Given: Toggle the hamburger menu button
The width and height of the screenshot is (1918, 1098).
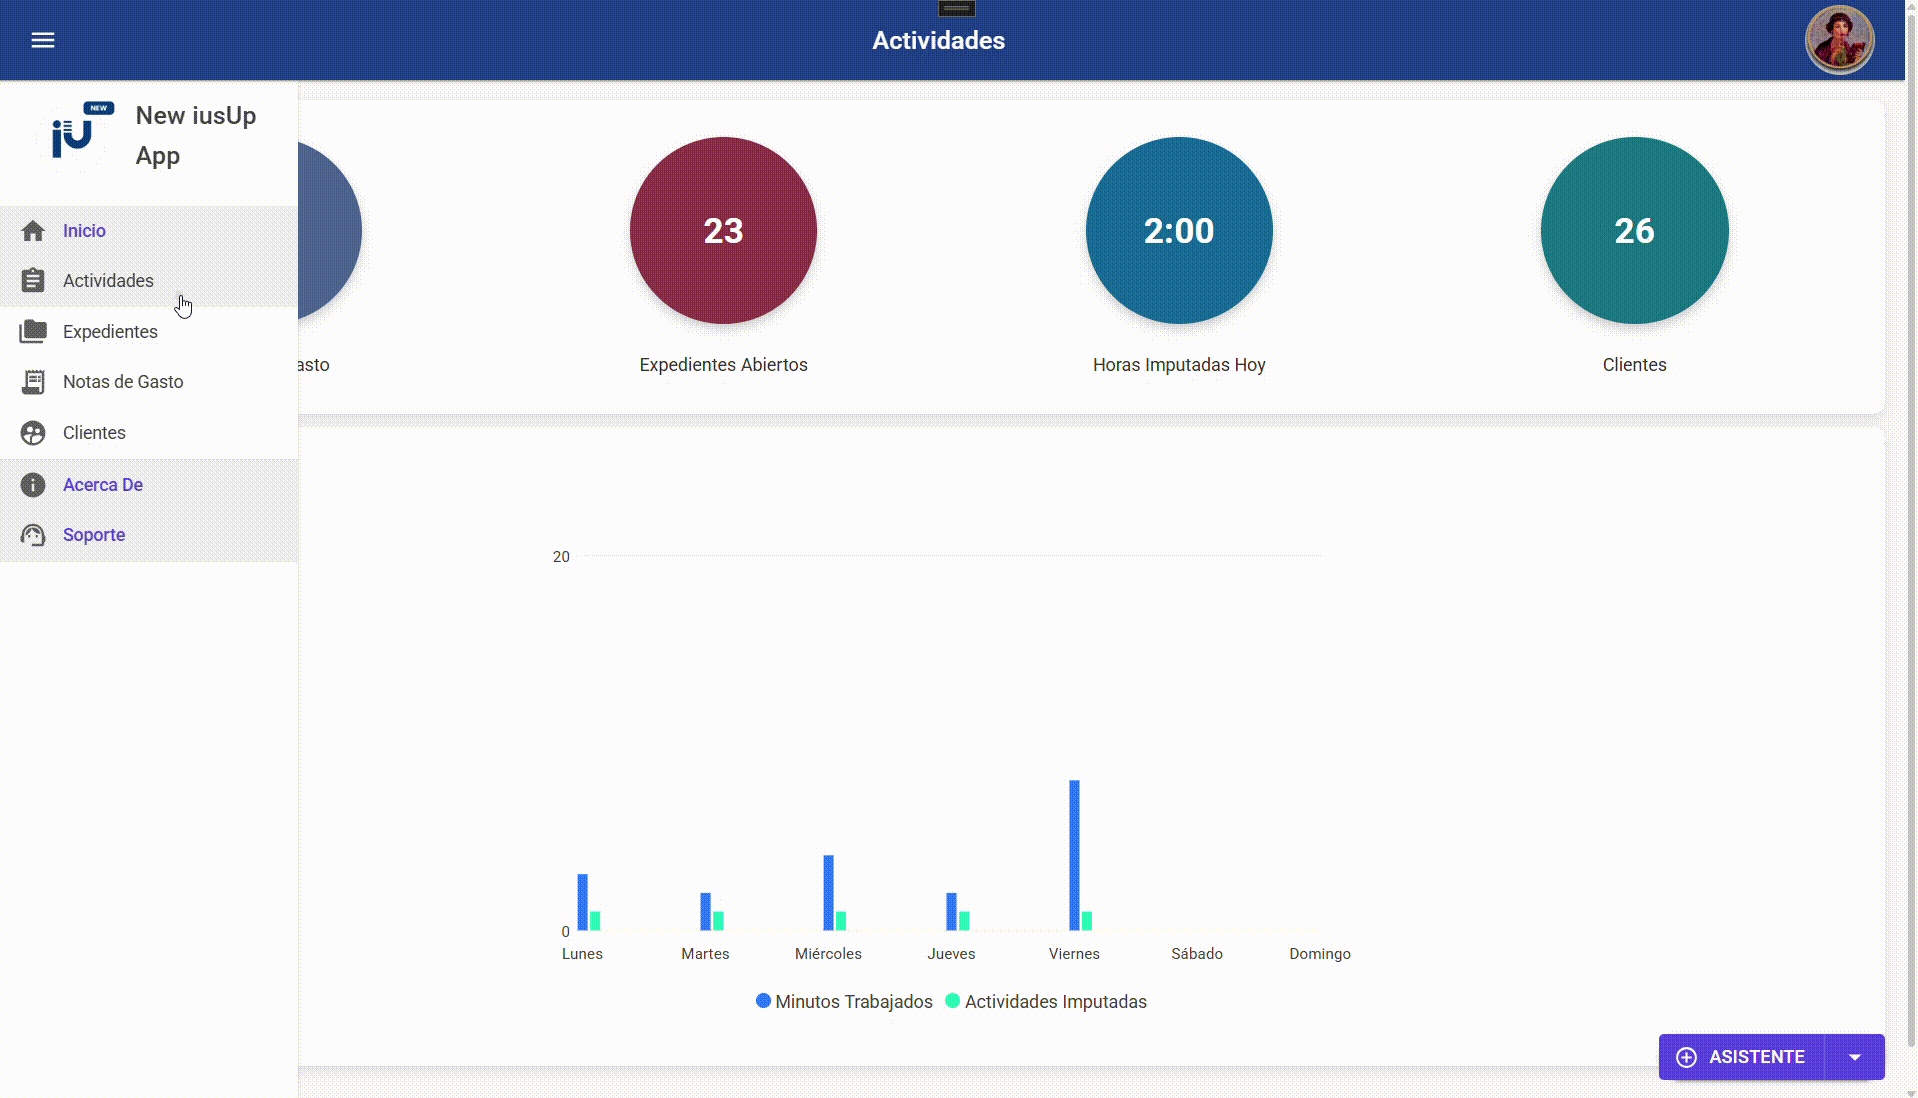Looking at the screenshot, I should [x=42, y=40].
